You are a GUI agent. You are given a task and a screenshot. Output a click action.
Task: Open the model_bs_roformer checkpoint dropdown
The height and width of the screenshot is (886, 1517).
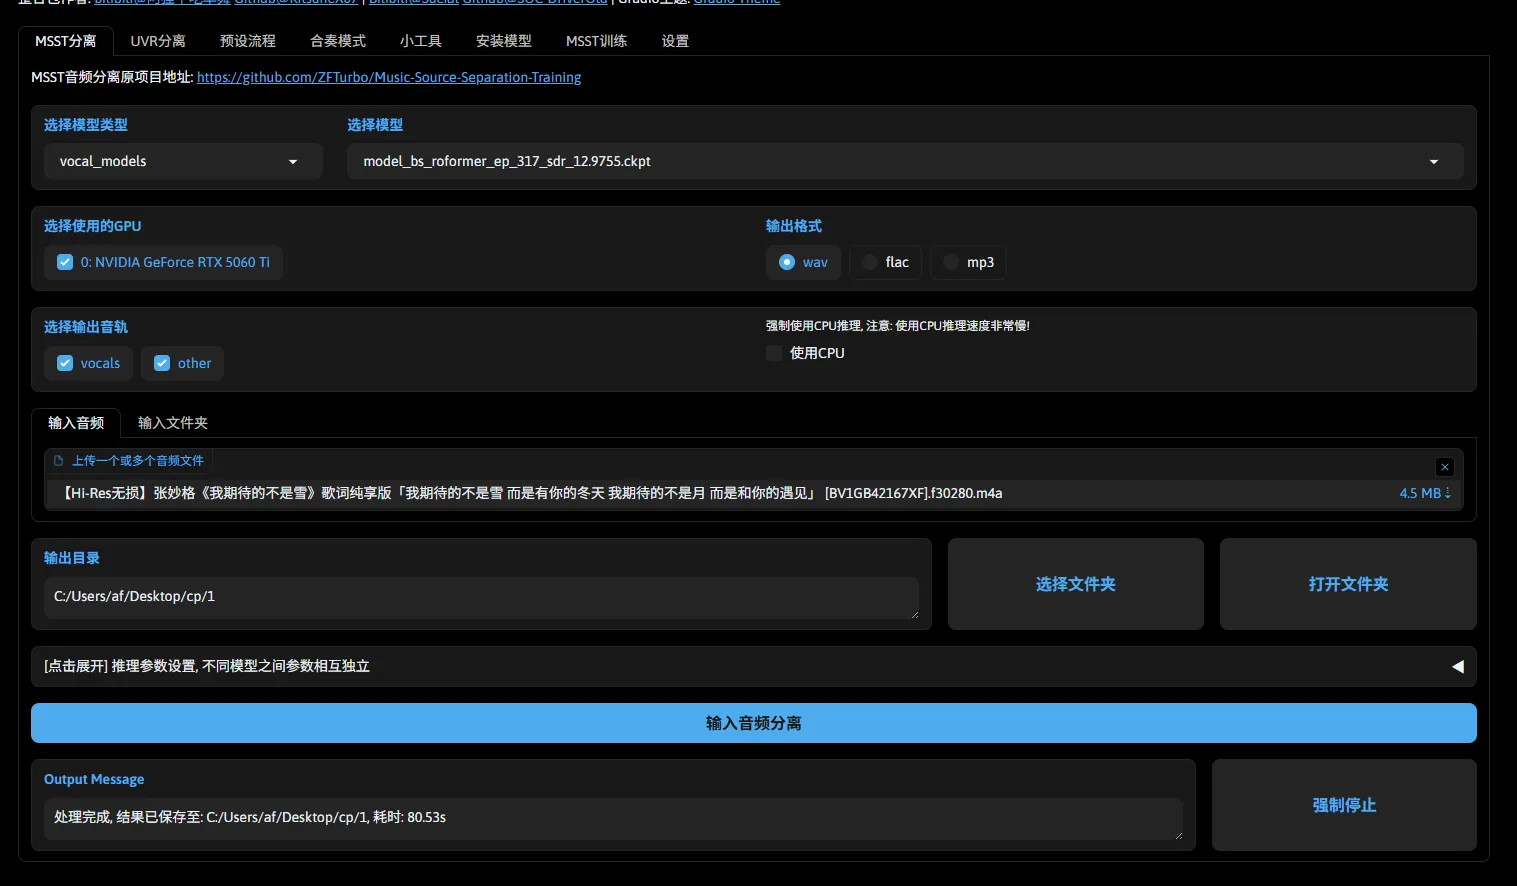pos(904,161)
